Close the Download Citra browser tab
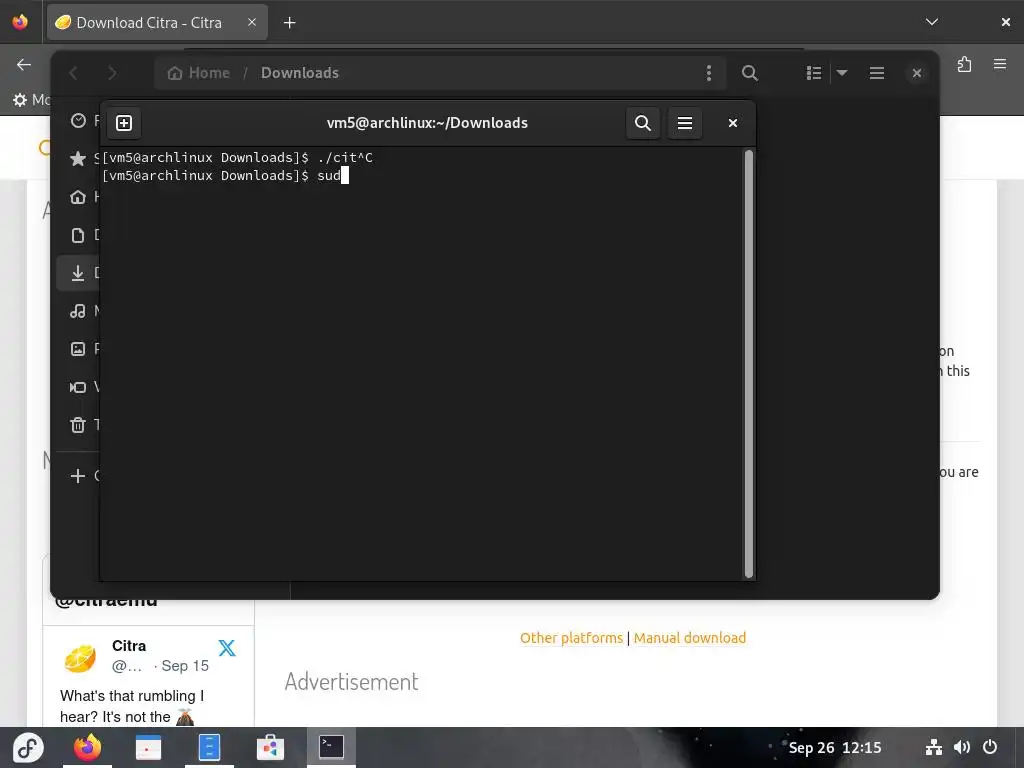 click(251, 22)
